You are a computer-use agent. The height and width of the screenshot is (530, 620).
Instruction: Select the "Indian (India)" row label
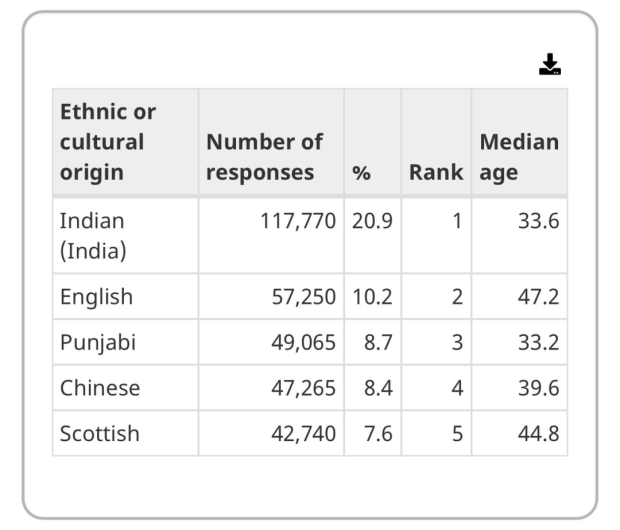93,236
